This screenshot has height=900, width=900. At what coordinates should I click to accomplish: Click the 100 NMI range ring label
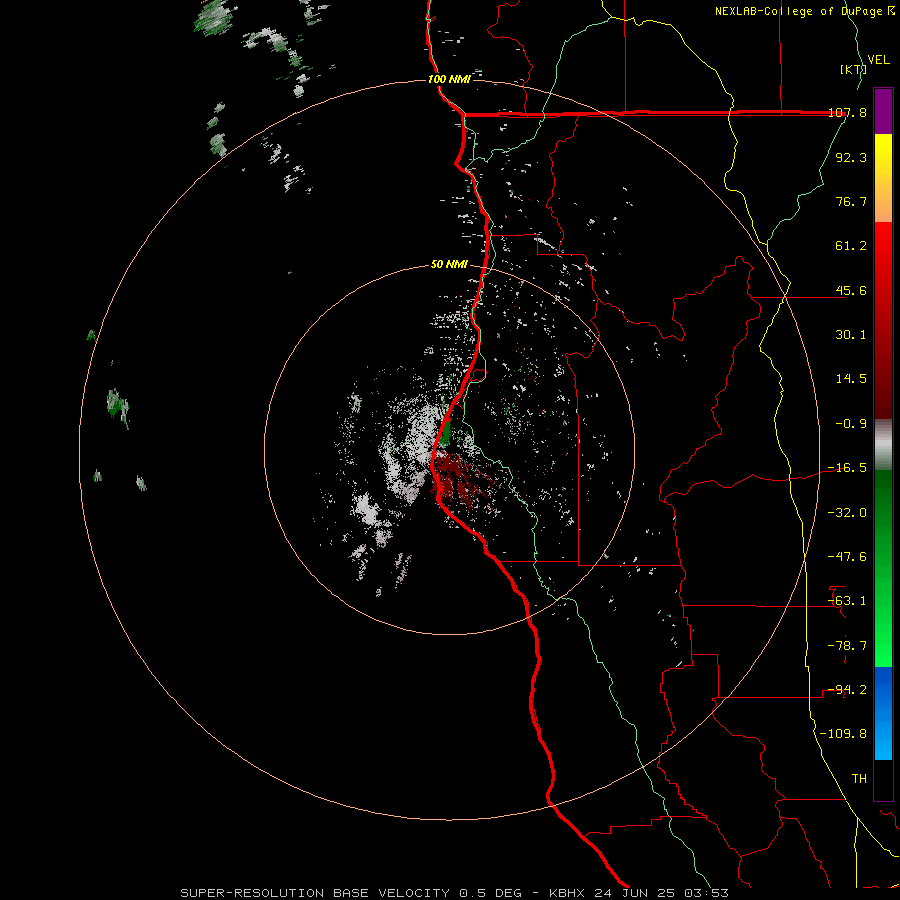pyautogui.click(x=449, y=79)
